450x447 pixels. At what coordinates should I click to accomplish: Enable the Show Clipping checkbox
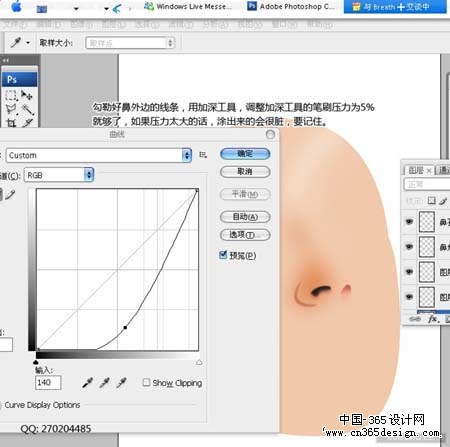(146, 382)
